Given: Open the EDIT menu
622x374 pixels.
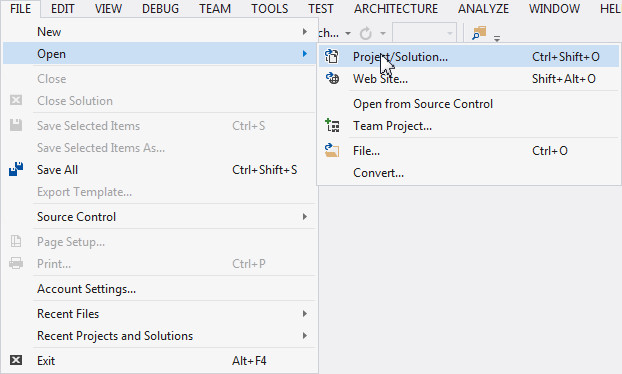Looking at the screenshot, I should click(62, 8).
